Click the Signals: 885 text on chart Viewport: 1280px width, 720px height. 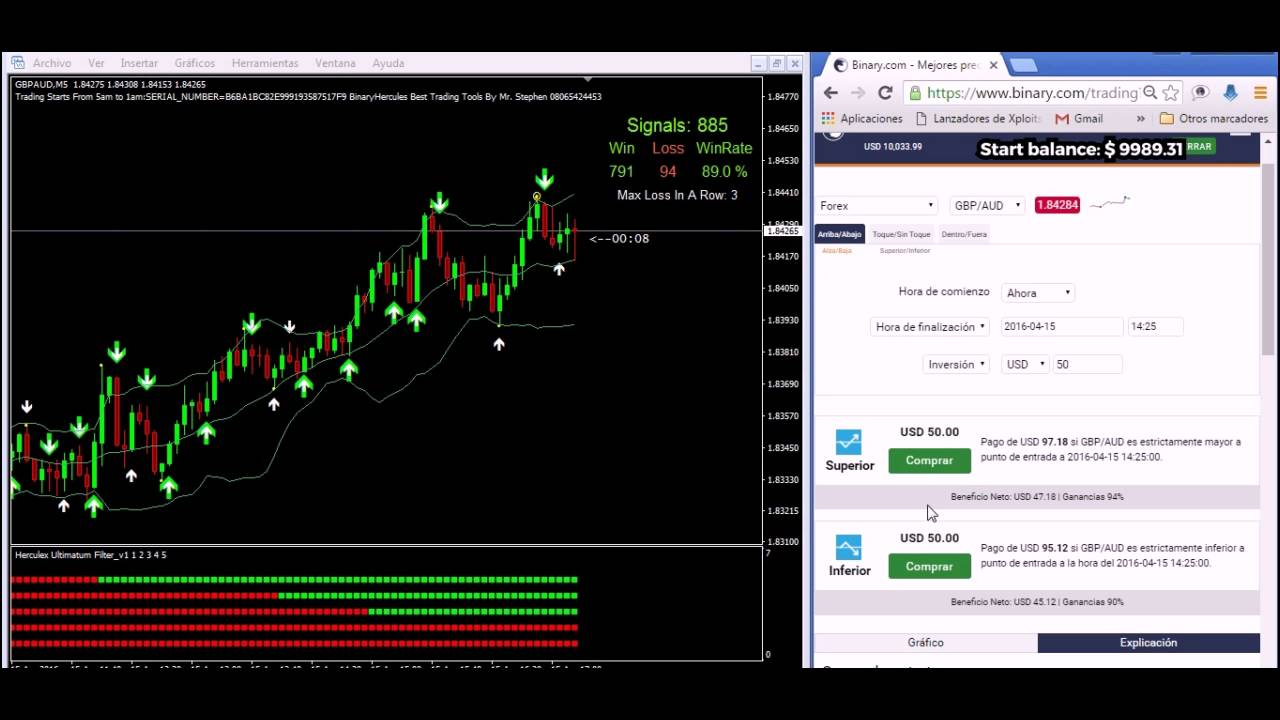(x=677, y=125)
